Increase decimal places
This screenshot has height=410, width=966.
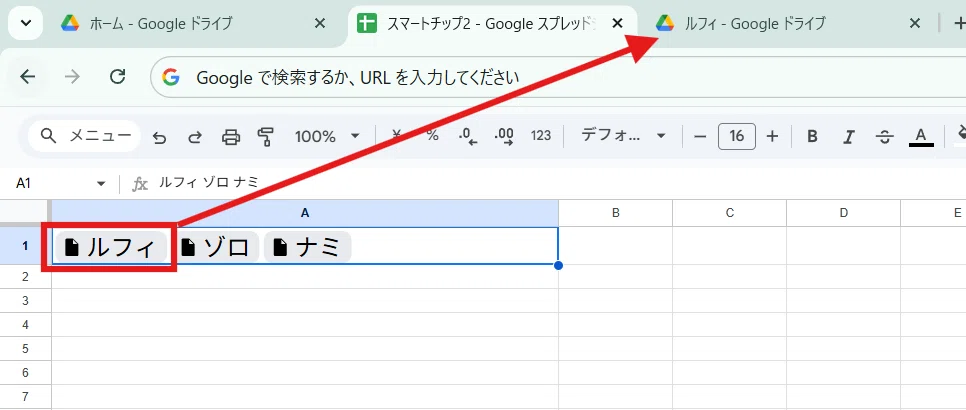[504, 137]
